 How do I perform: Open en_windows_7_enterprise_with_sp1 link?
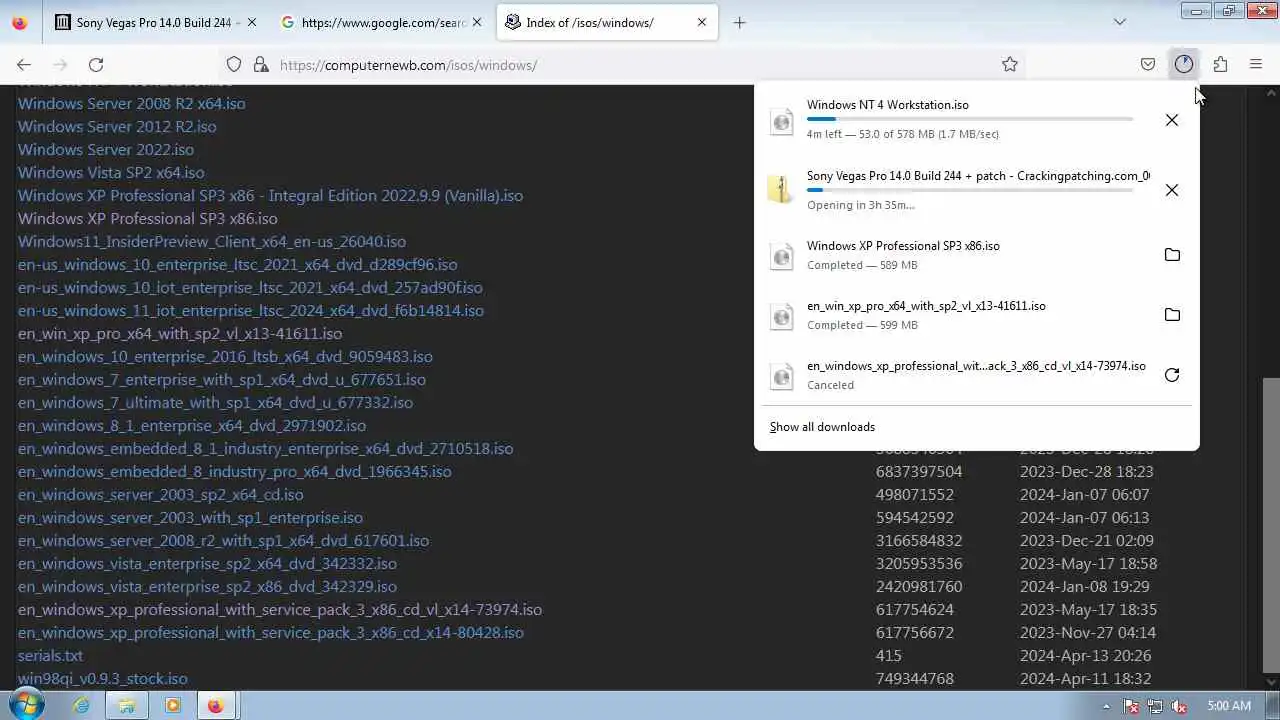point(222,379)
